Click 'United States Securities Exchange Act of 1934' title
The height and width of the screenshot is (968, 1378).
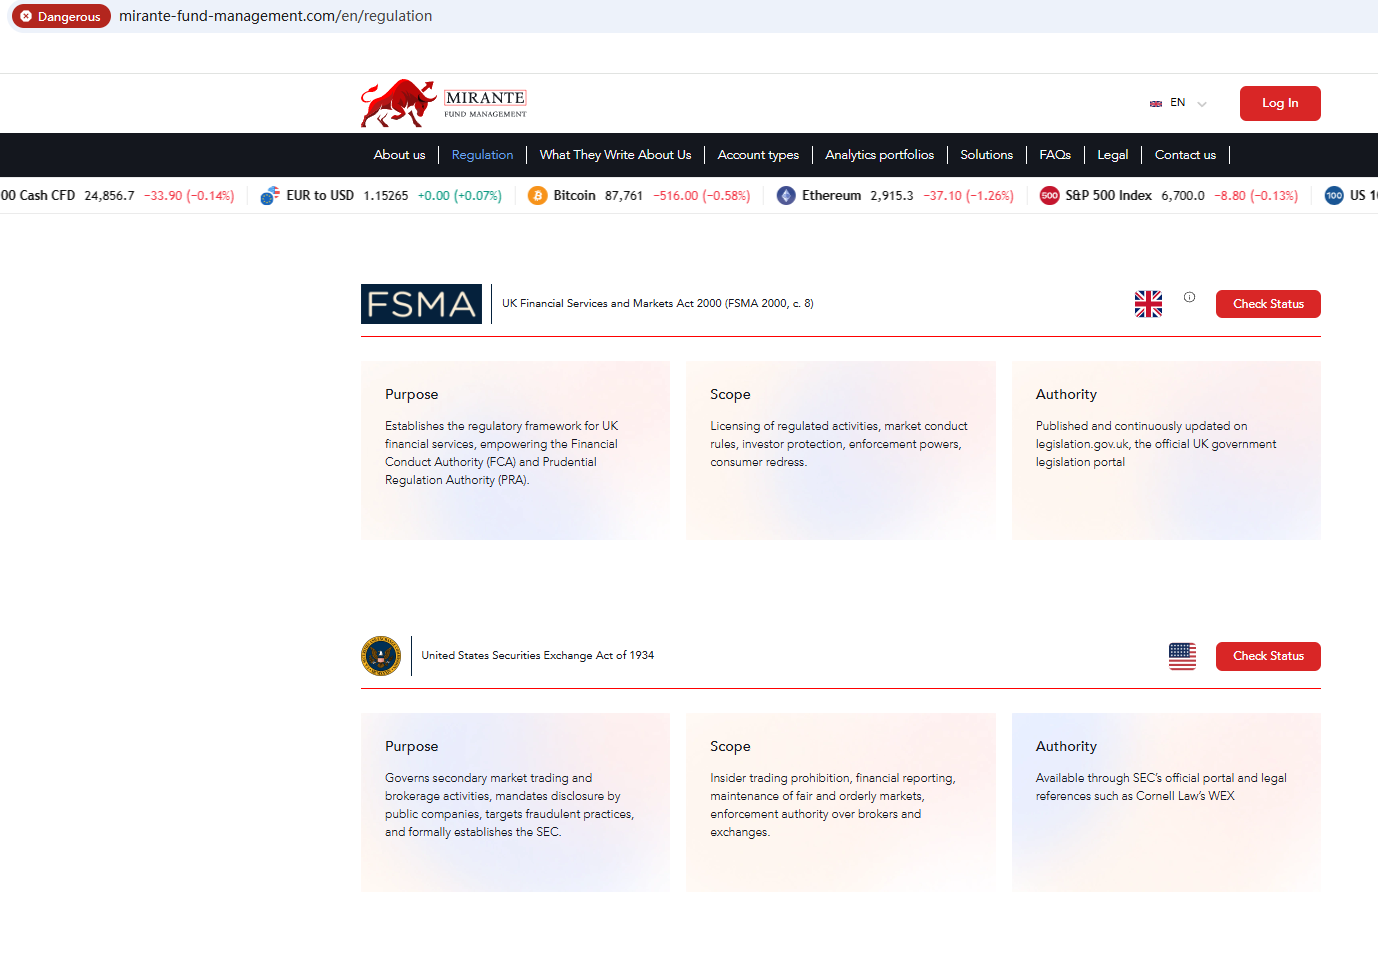(538, 656)
